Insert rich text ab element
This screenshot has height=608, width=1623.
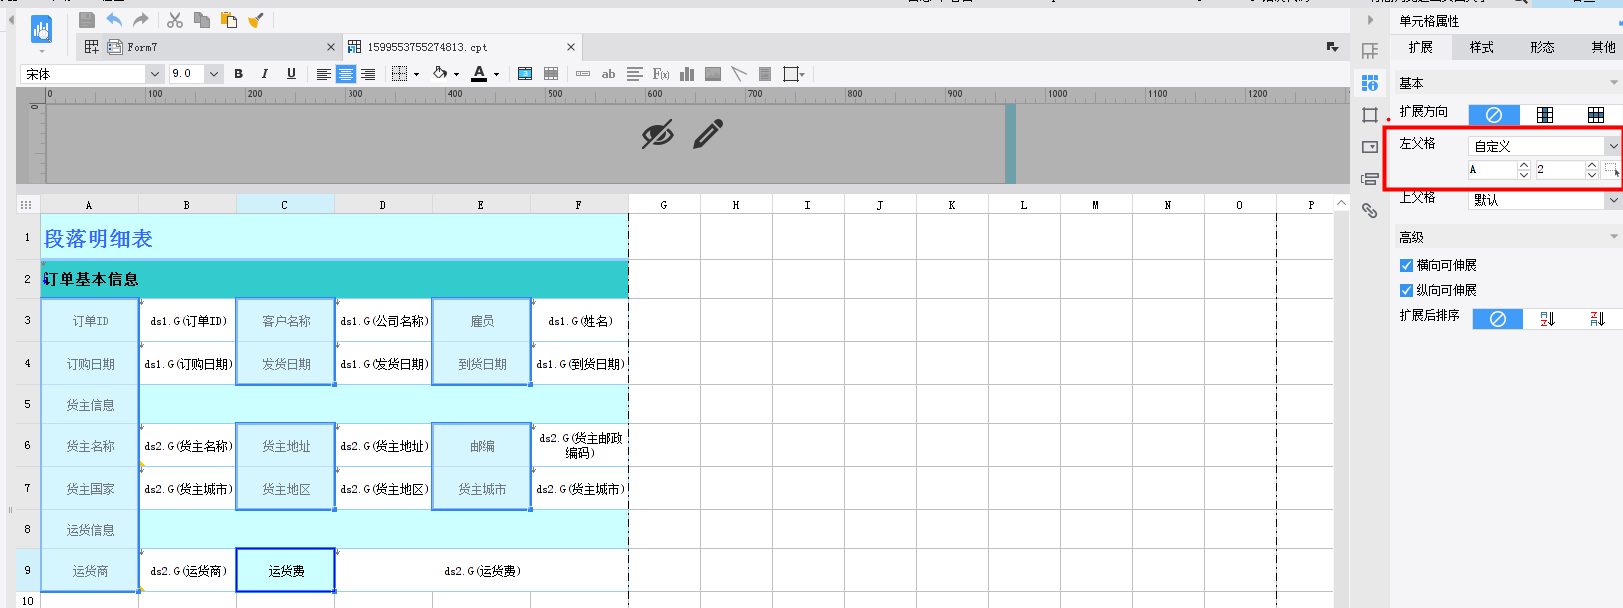pos(608,74)
